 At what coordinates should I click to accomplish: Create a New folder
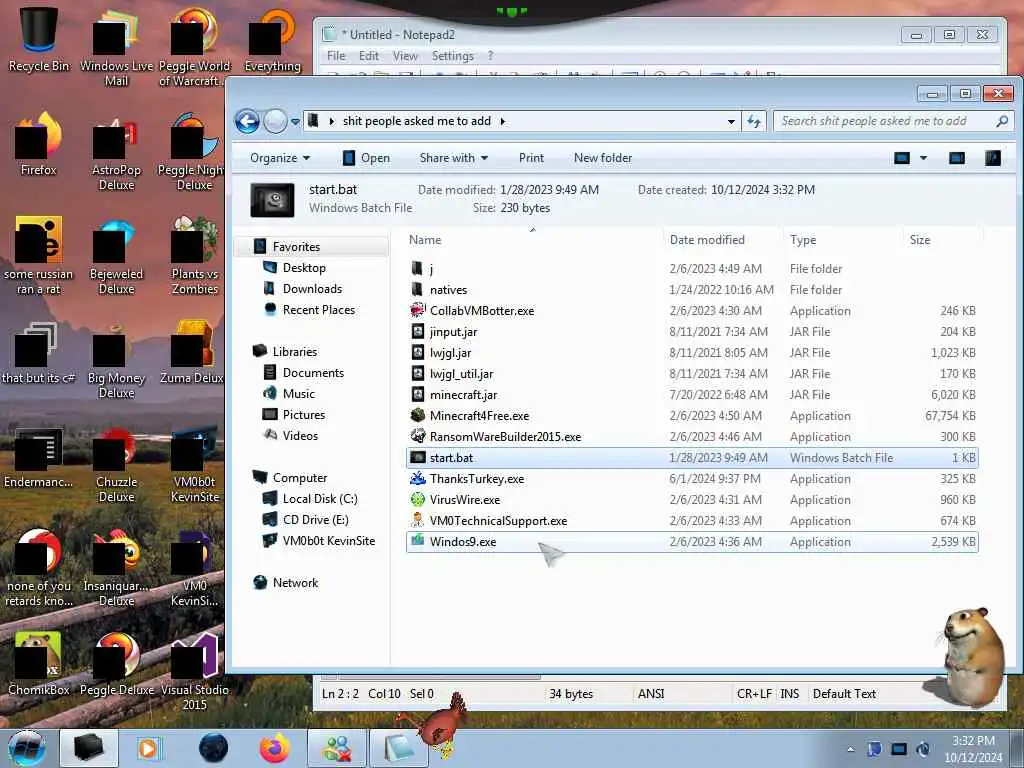coord(603,158)
